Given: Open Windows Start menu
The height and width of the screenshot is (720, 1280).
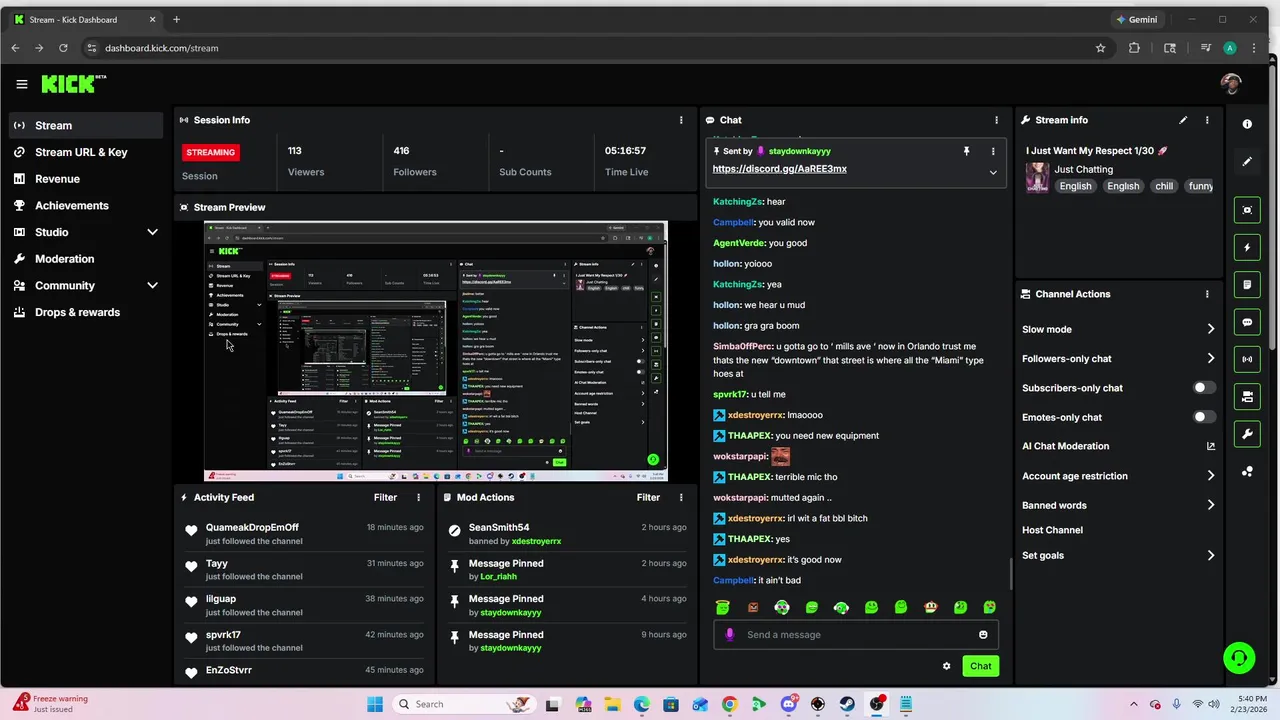Looking at the screenshot, I should pyautogui.click(x=375, y=704).
